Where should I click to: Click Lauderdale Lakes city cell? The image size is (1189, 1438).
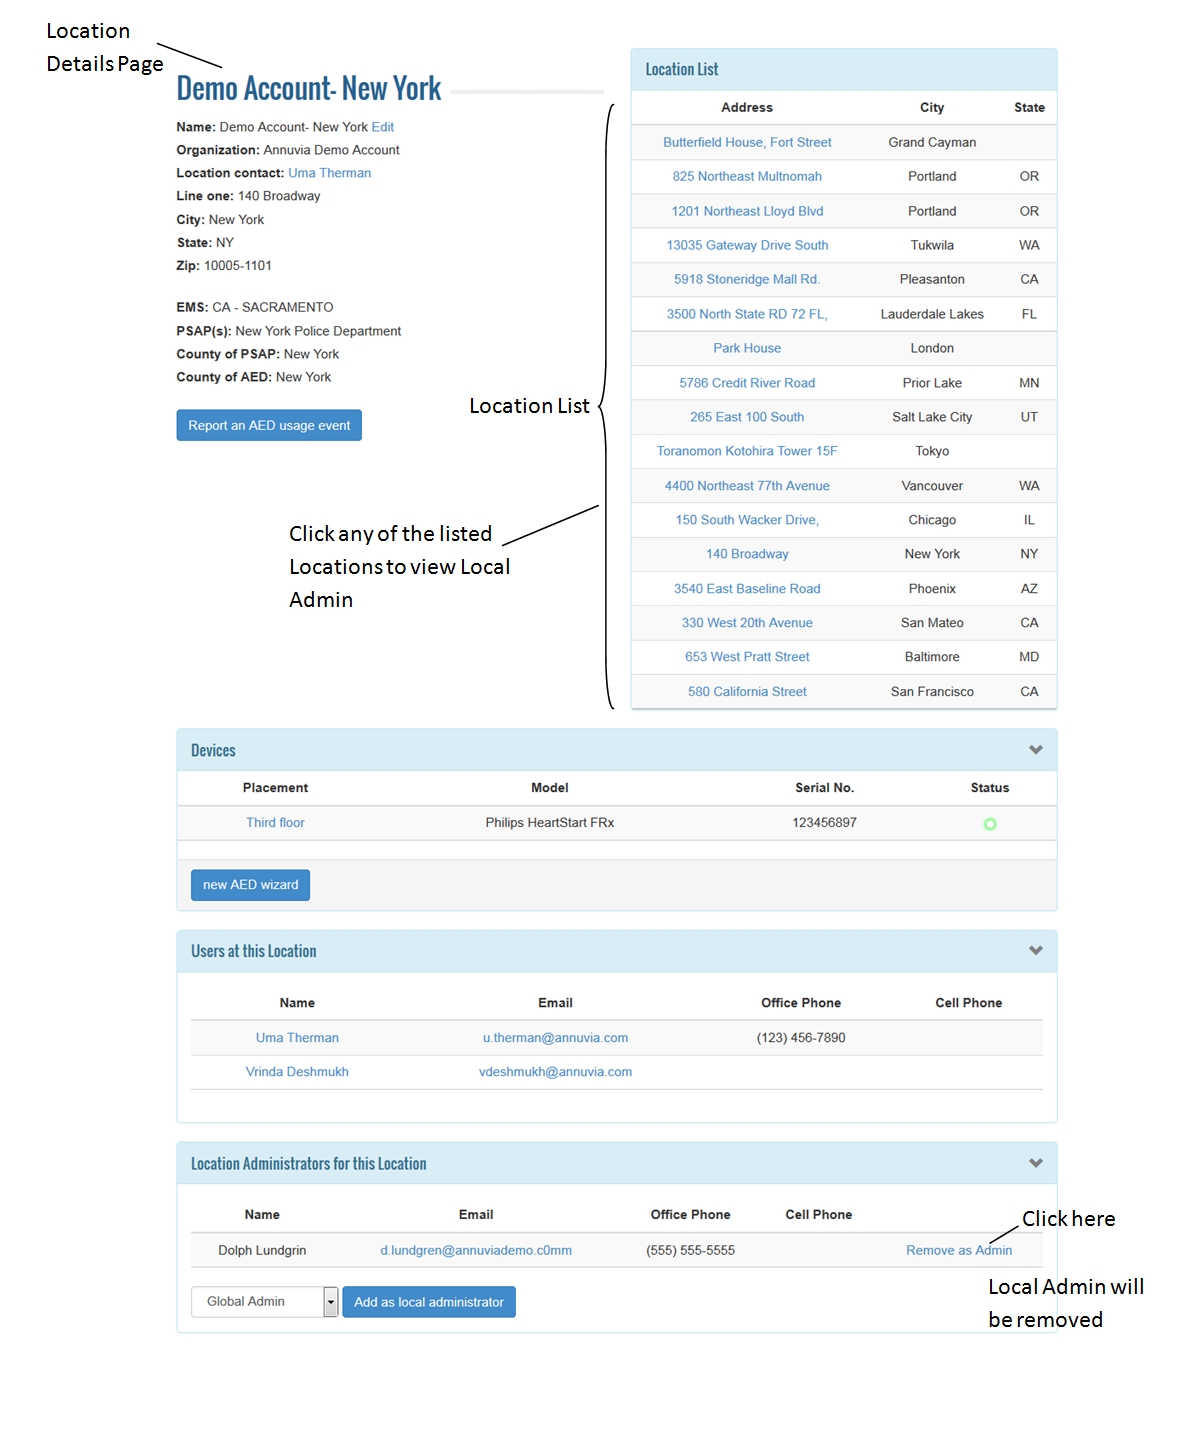pos(932,314)
